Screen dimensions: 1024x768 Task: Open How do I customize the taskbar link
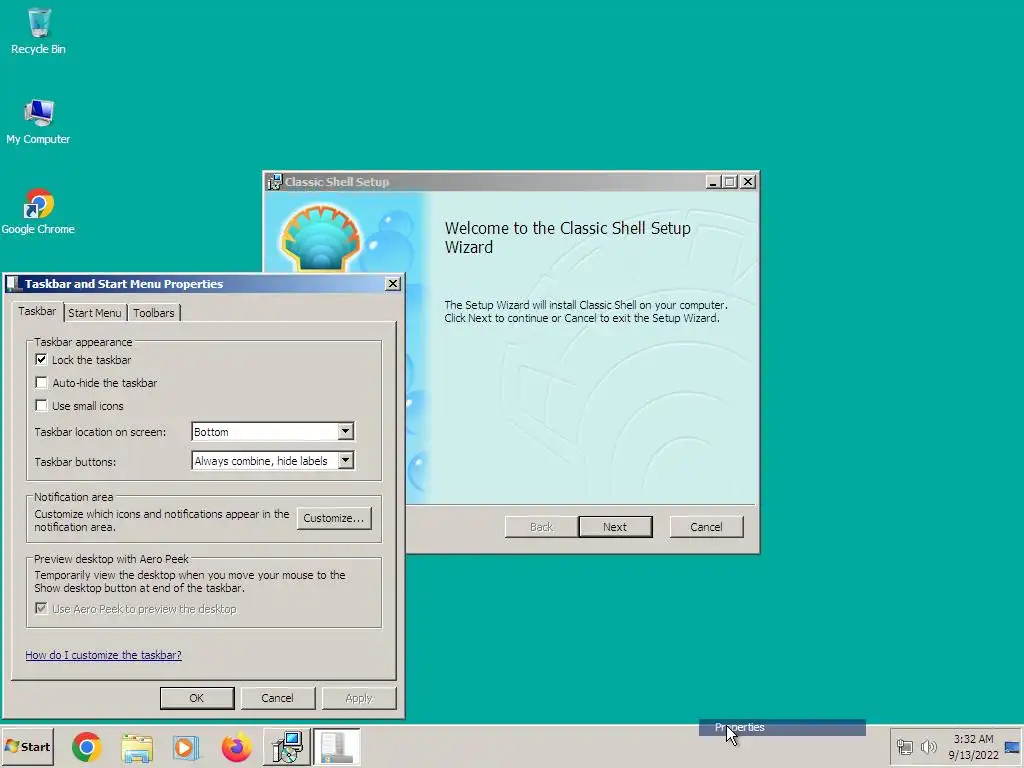(x=103, y=655)
